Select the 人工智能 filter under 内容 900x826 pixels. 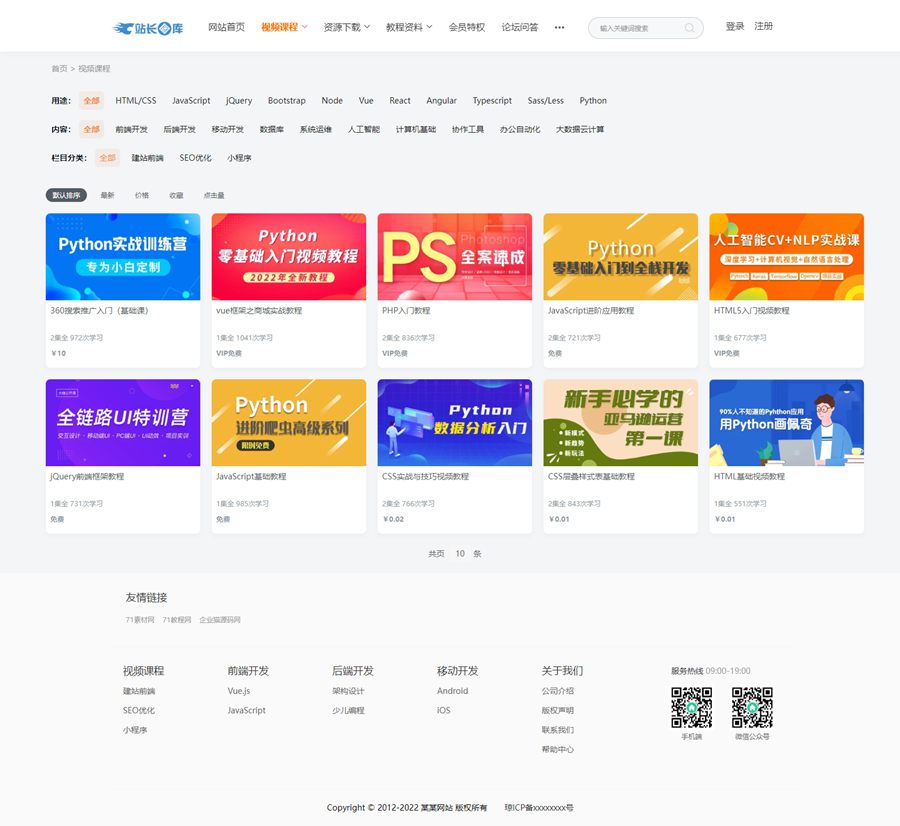coord(364,130)
